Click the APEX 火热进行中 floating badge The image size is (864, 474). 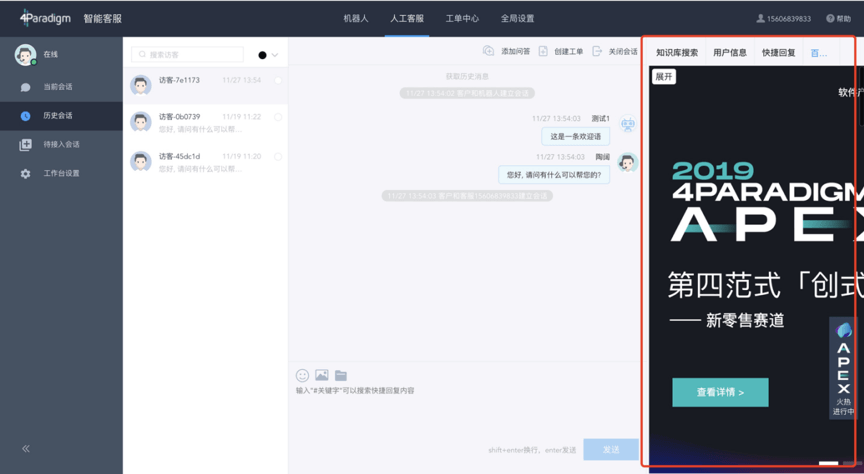click(x=843, y=368)
